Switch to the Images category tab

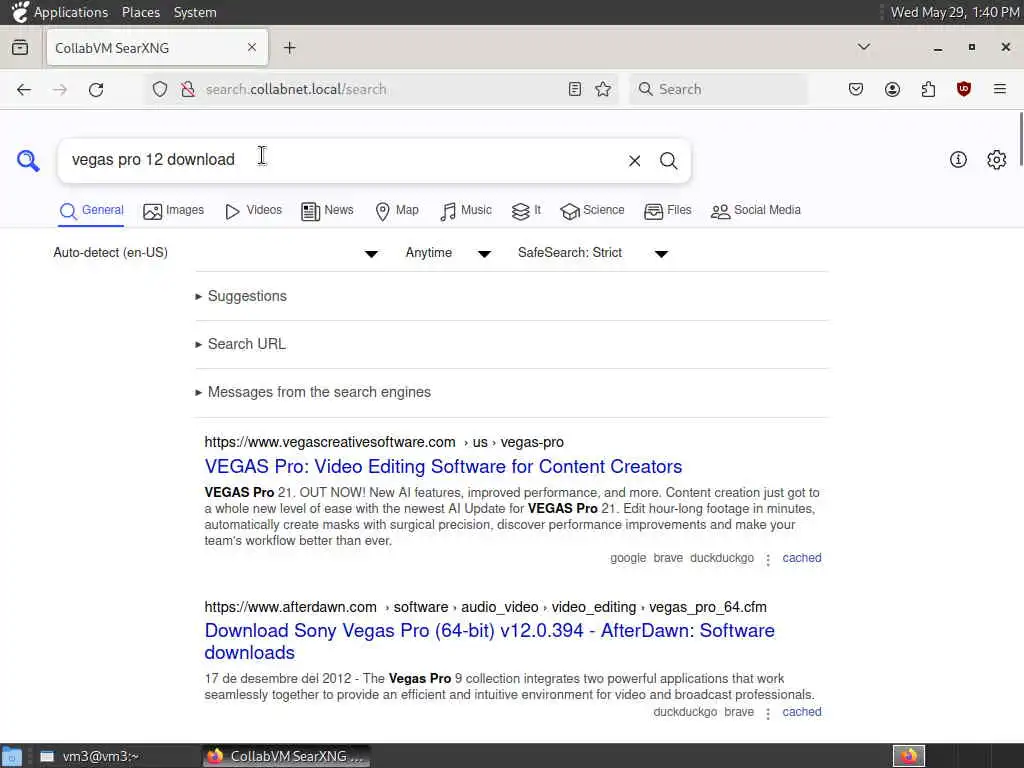click(x=173, y=210)
